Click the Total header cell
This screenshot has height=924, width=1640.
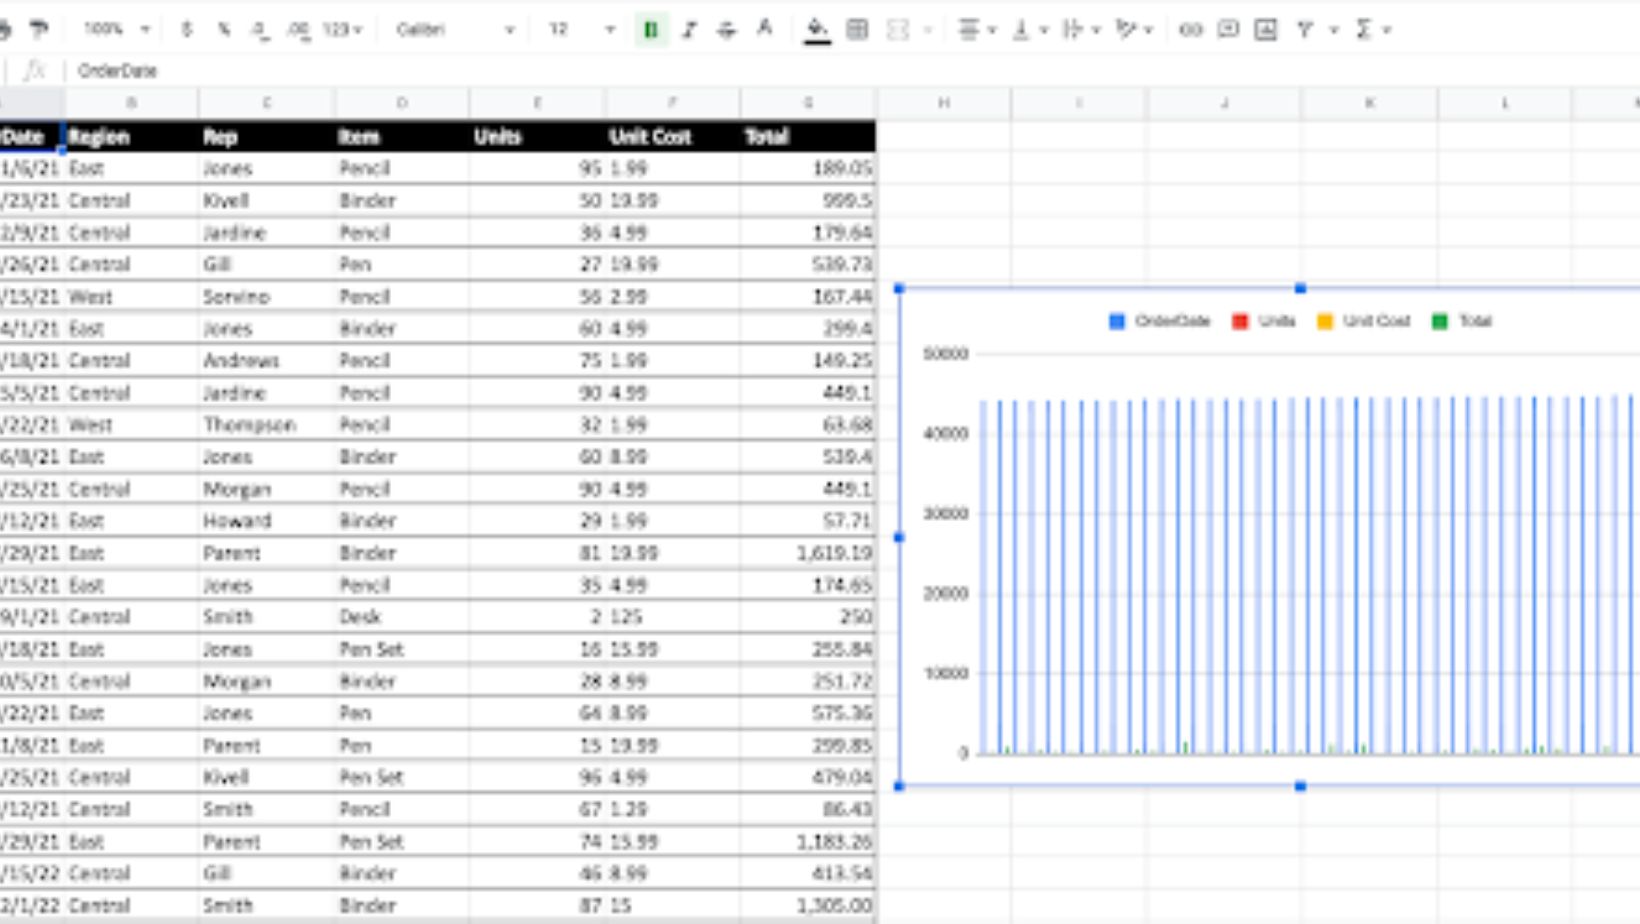808,137
